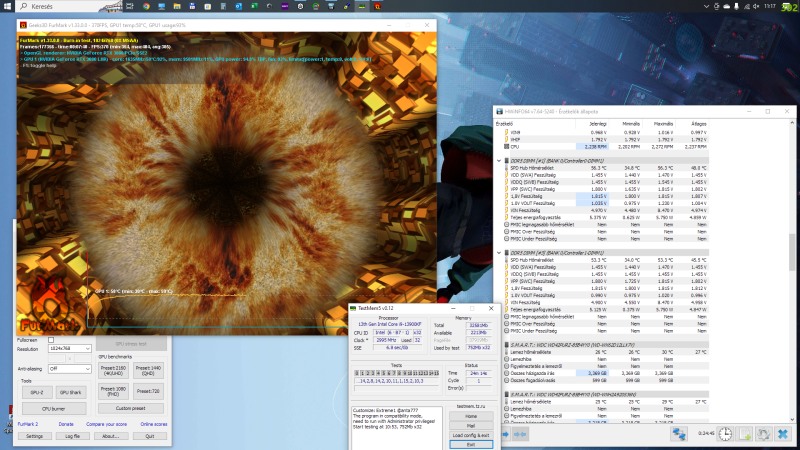Switch to the FurMark taskbar icon
The width and height of the screenshot is (800, 450).
click(378, 6)
